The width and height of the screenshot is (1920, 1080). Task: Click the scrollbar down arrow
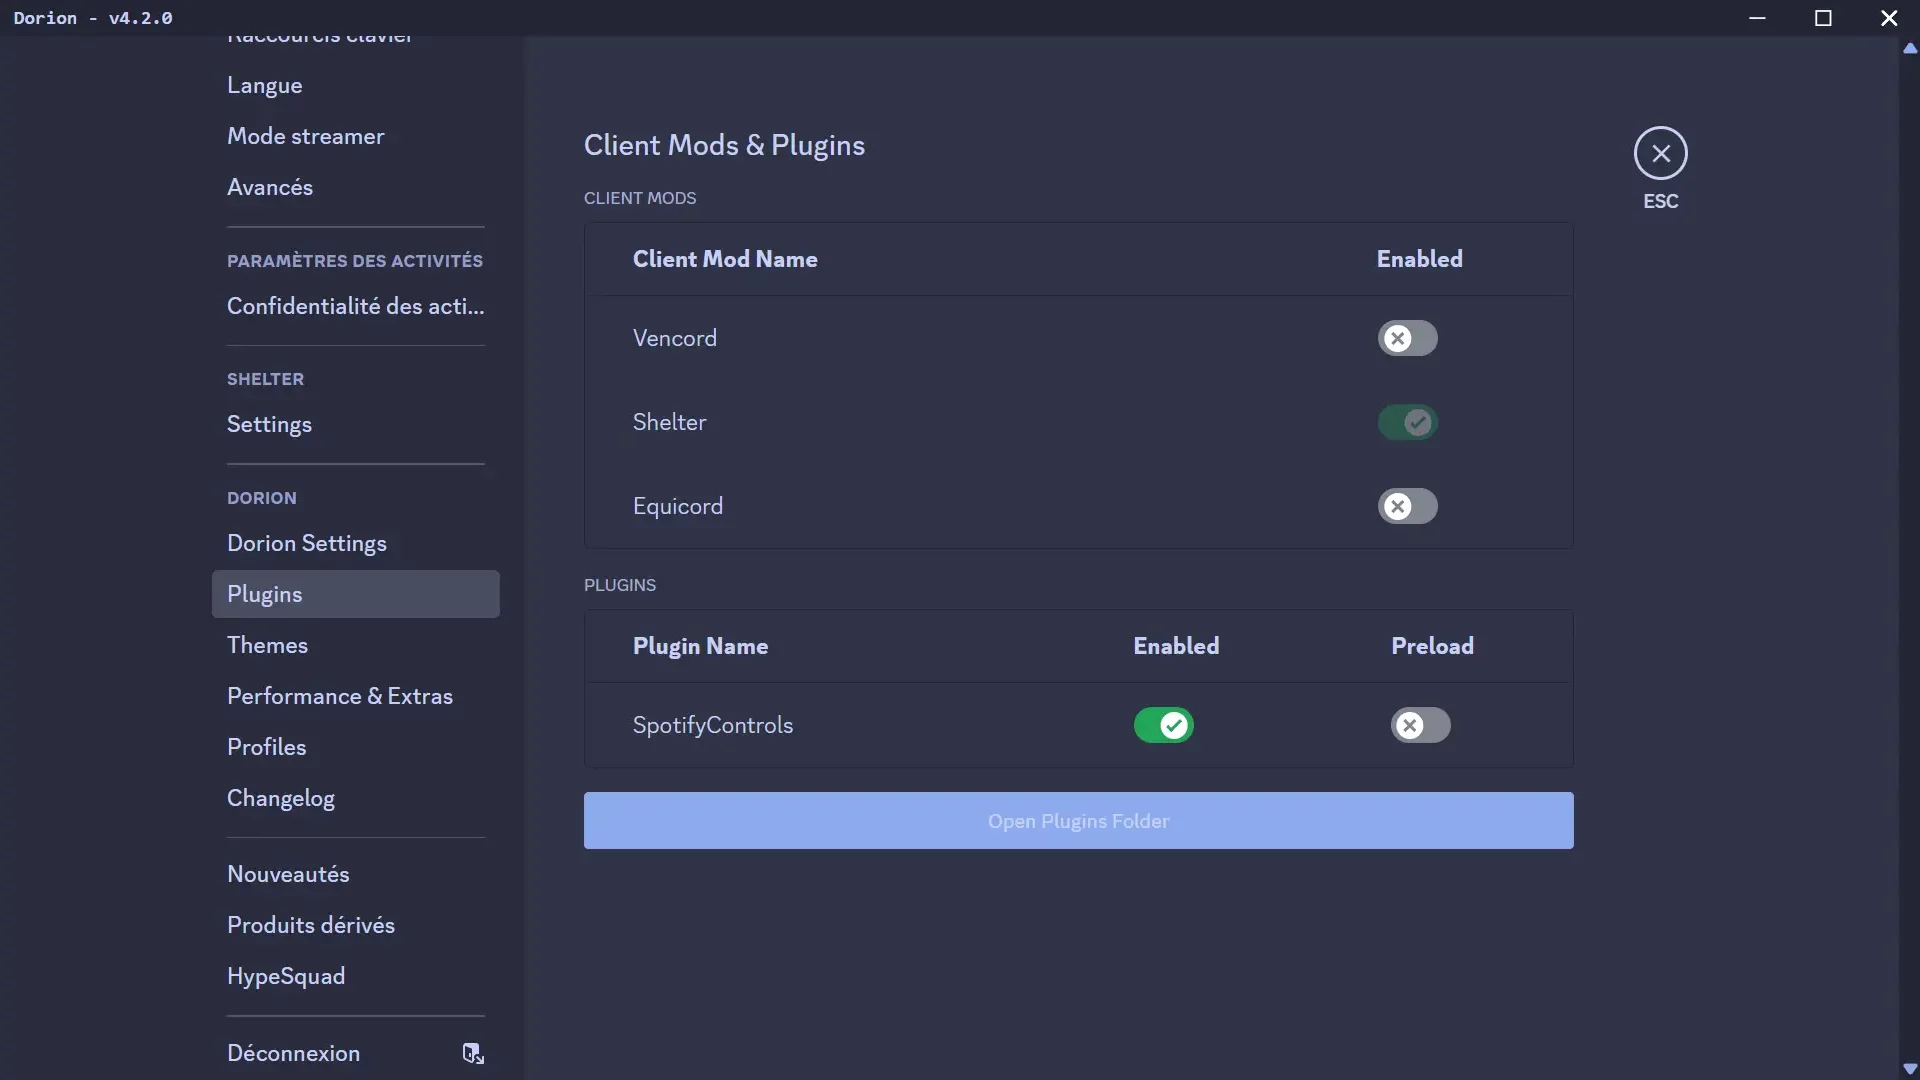[x=1909, y=1069]
